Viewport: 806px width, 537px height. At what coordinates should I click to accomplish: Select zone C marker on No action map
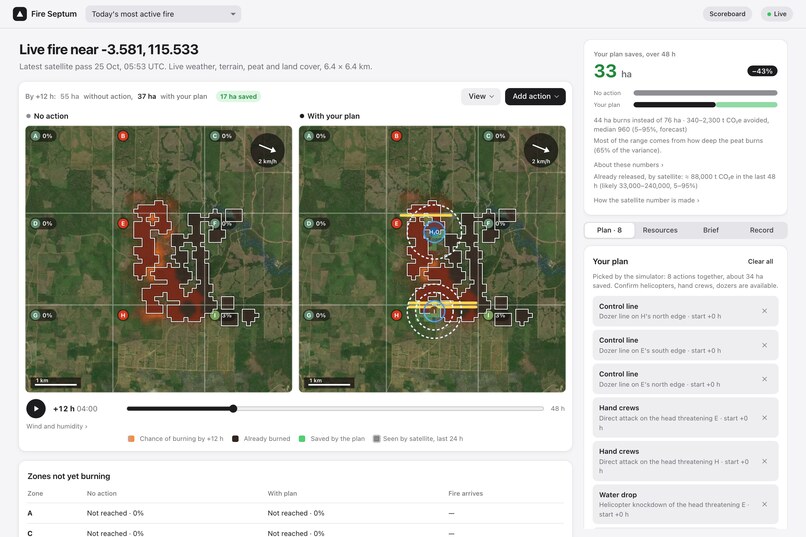click(x=215, y=136)
